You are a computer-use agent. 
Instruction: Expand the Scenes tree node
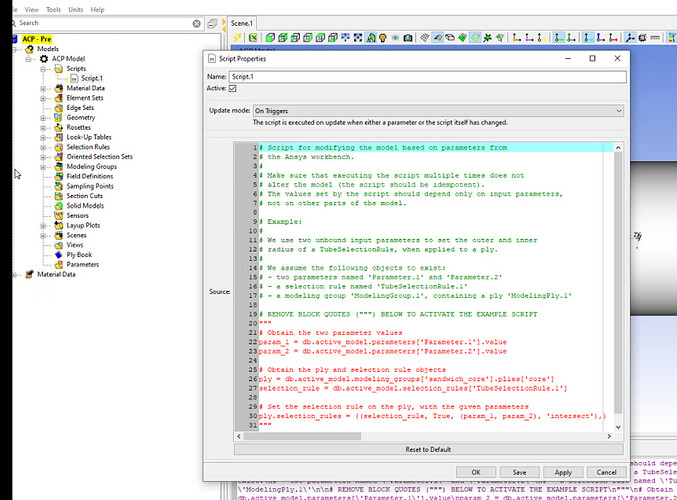coord(43,235)
